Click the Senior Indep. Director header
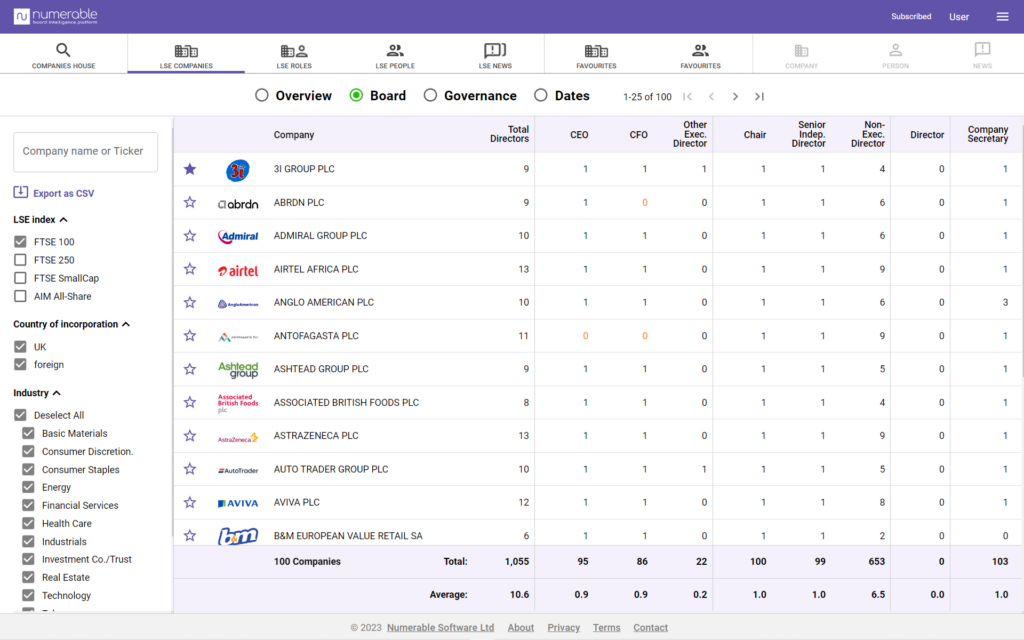The image size is (1024, 640). click(x=809, y=134)
